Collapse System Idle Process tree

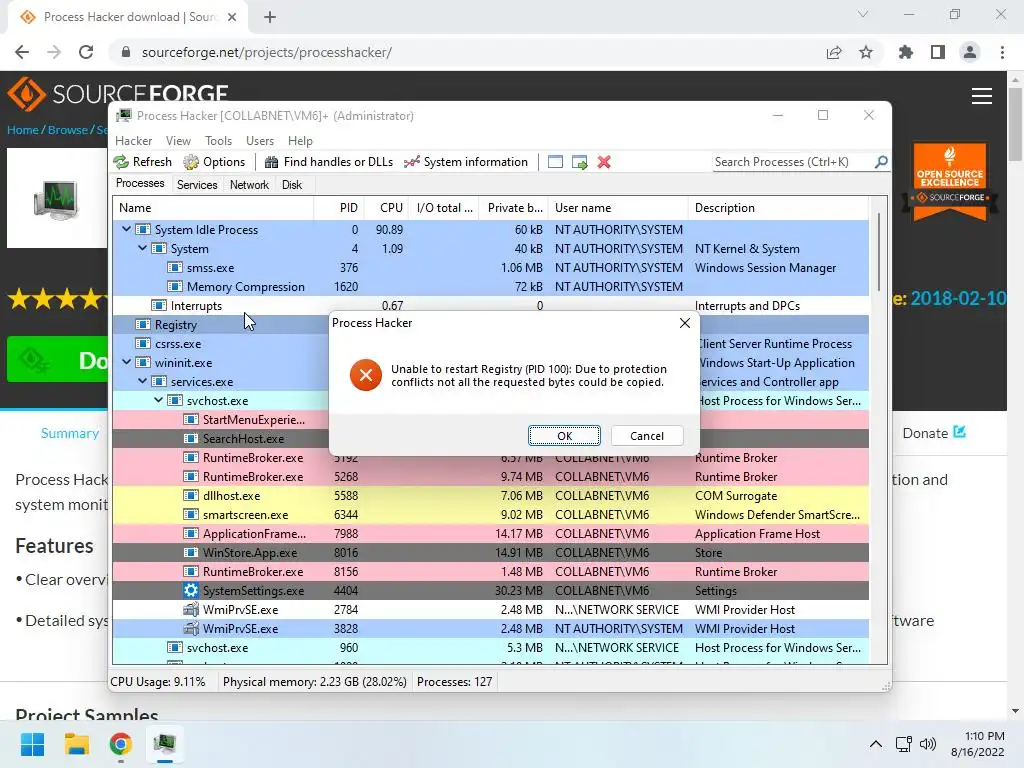(x=127, y=229)
